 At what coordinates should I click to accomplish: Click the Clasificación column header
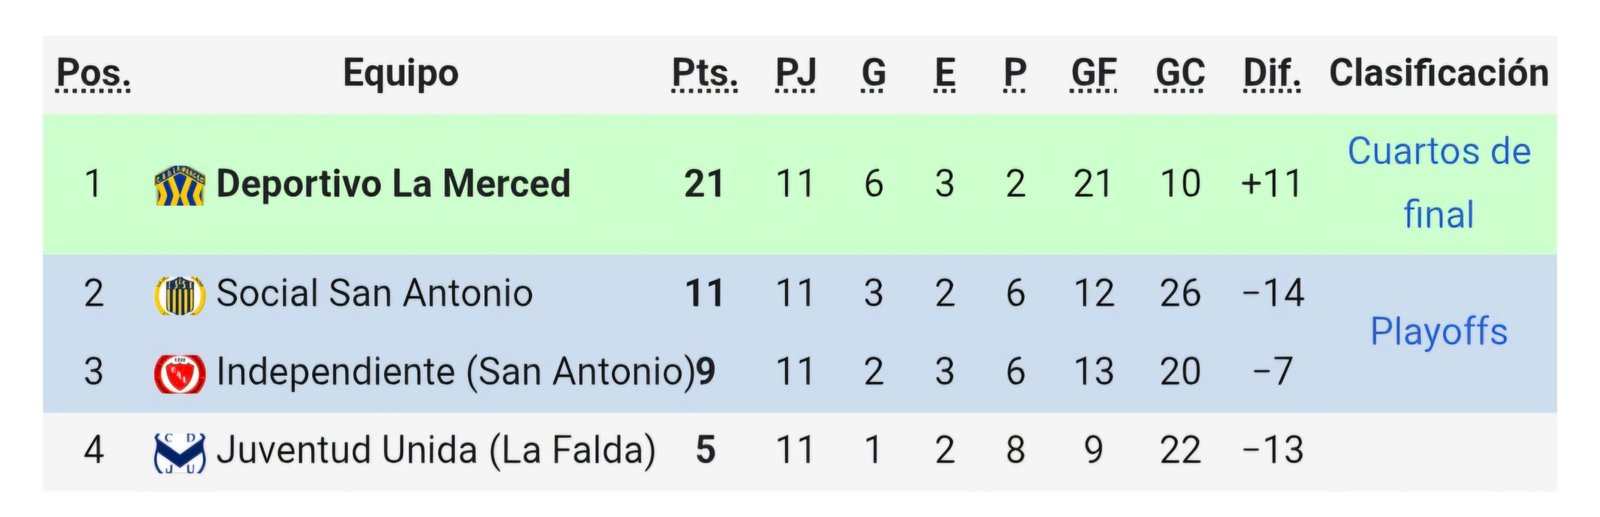click(x=1438, y=73)
